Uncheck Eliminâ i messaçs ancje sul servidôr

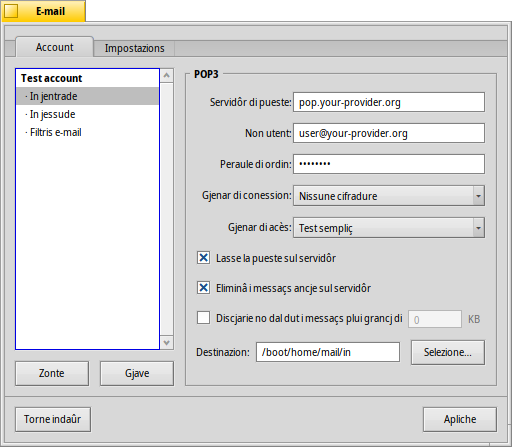click(203, 288)
